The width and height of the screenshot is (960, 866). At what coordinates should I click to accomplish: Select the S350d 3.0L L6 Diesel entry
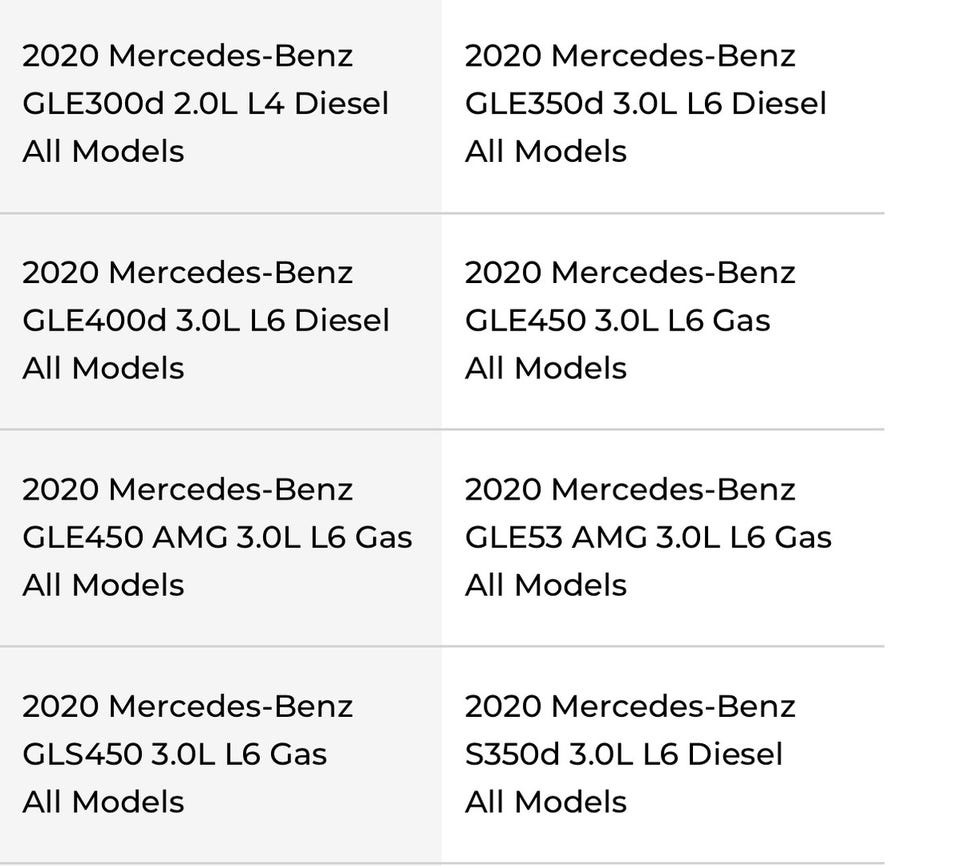[x=623, y=754]
